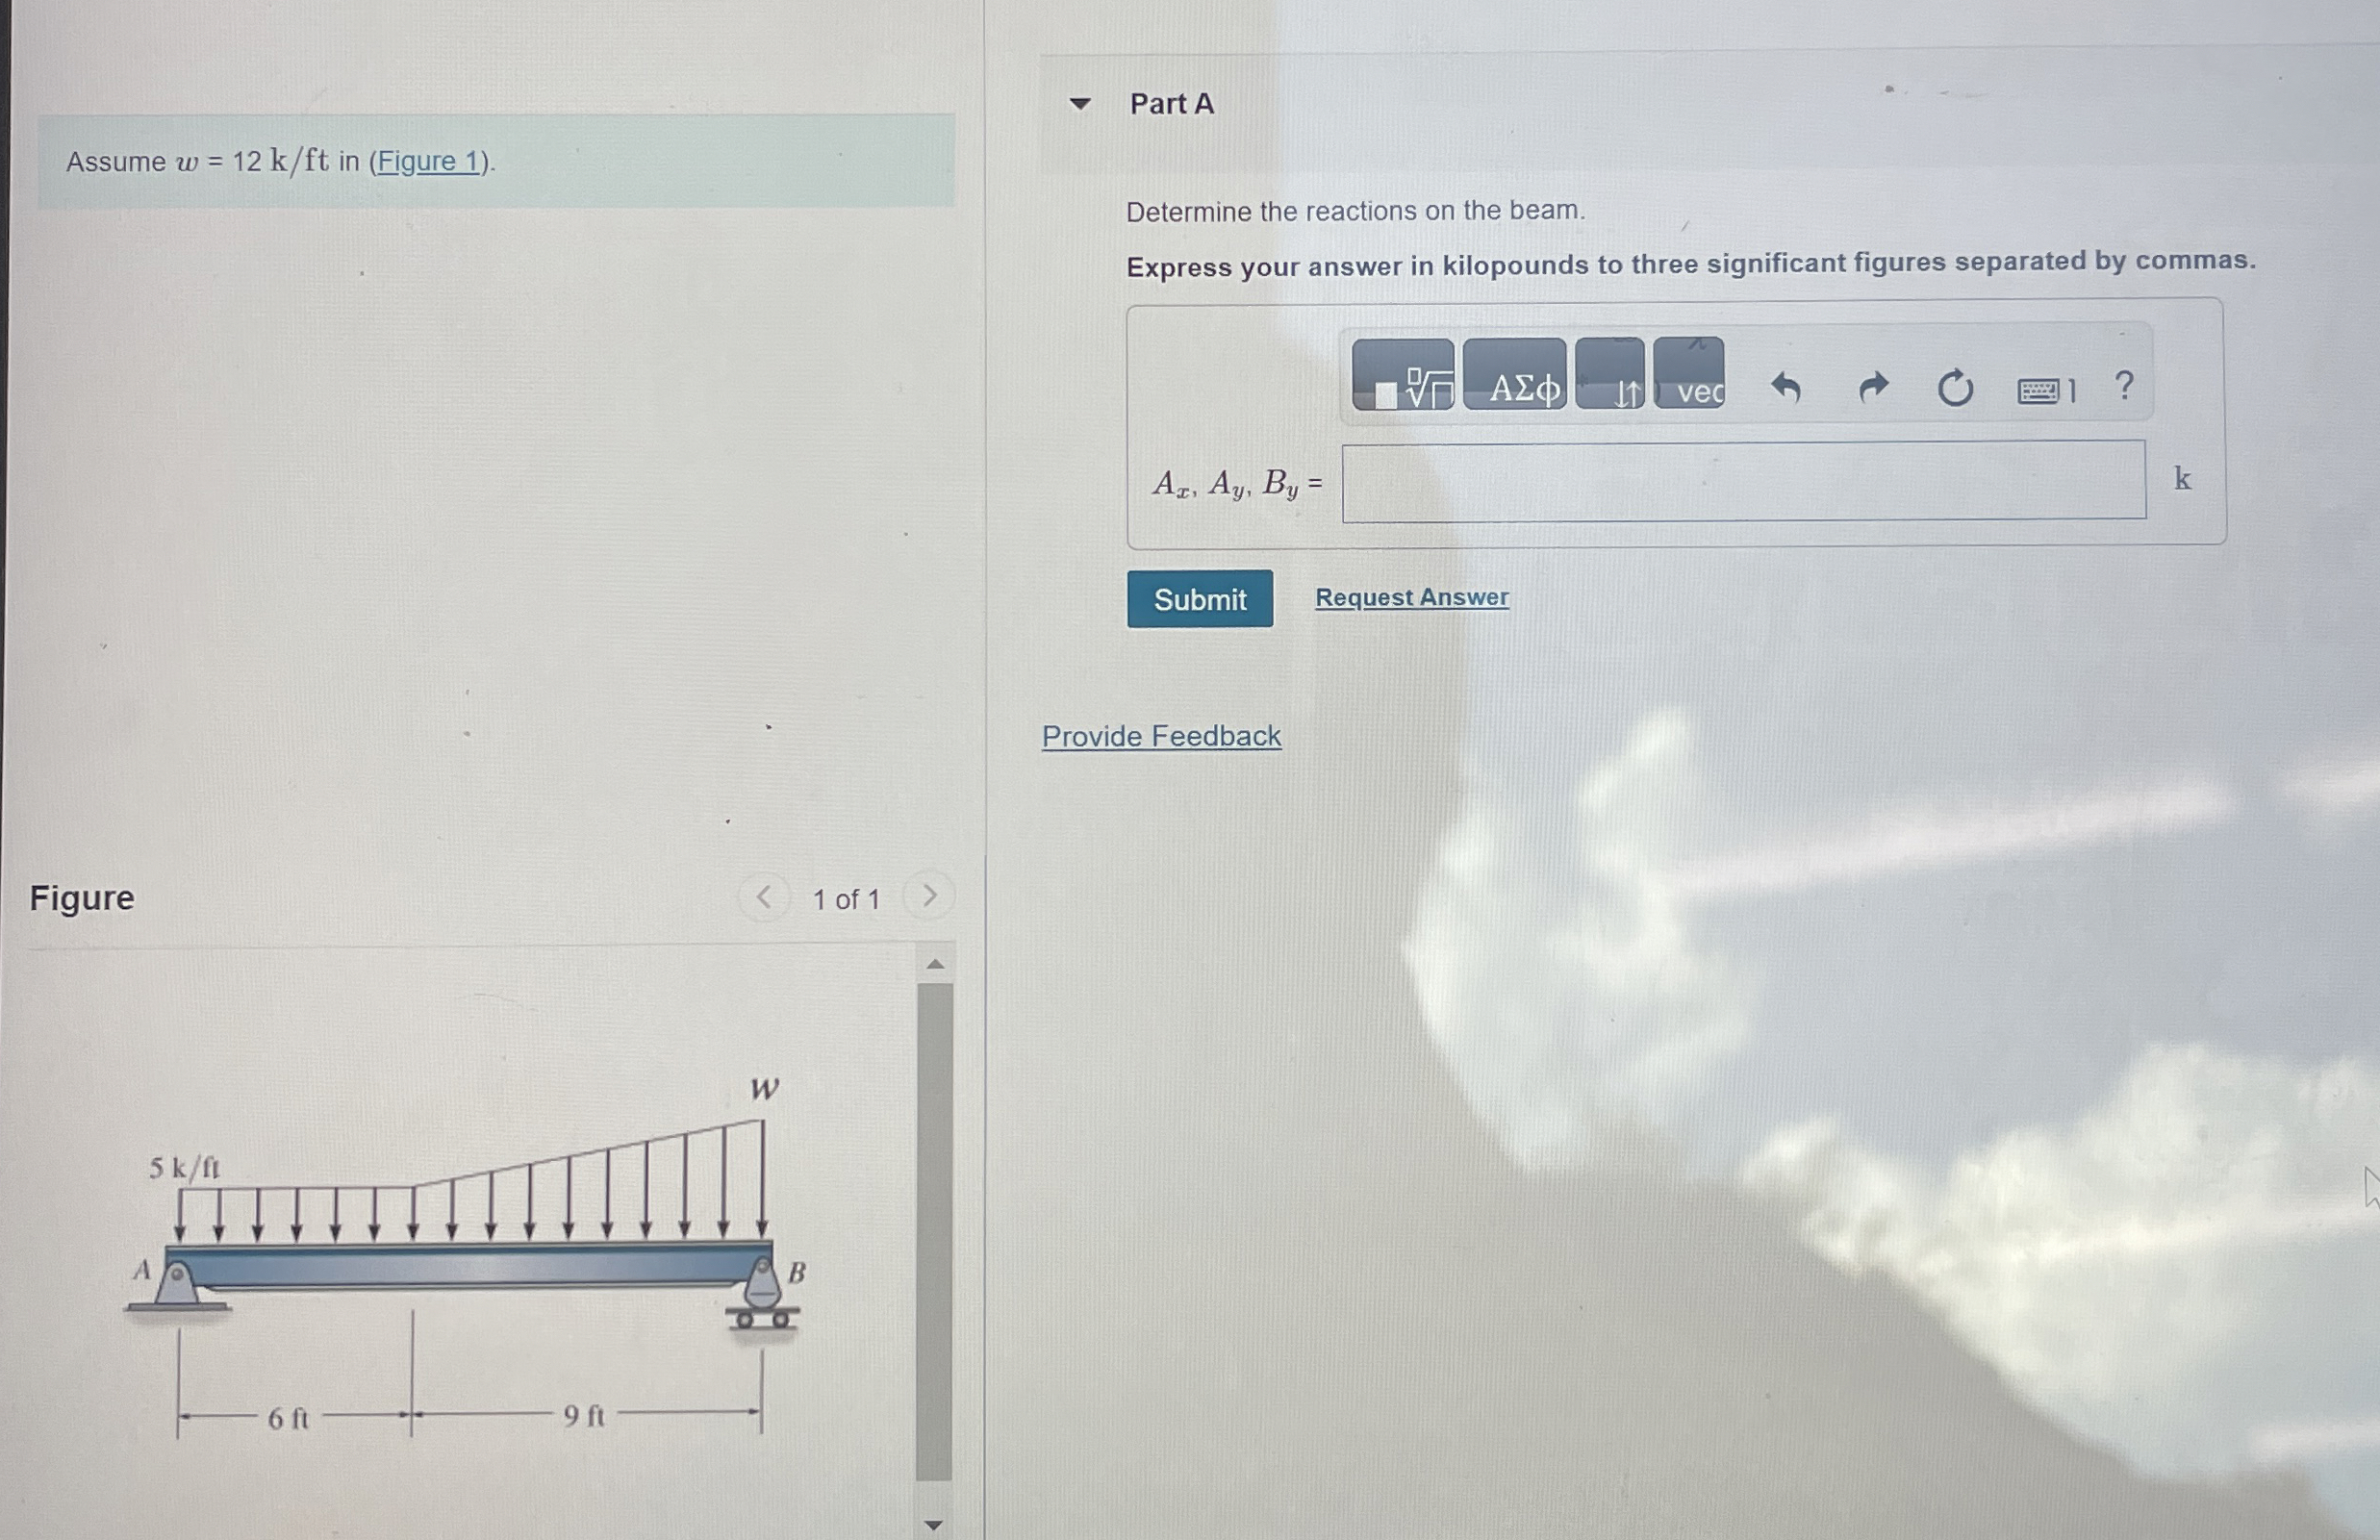Open the Provide Feedback link
Viewport: 2380px width, 1540px height.
(x=1161, y=736)
